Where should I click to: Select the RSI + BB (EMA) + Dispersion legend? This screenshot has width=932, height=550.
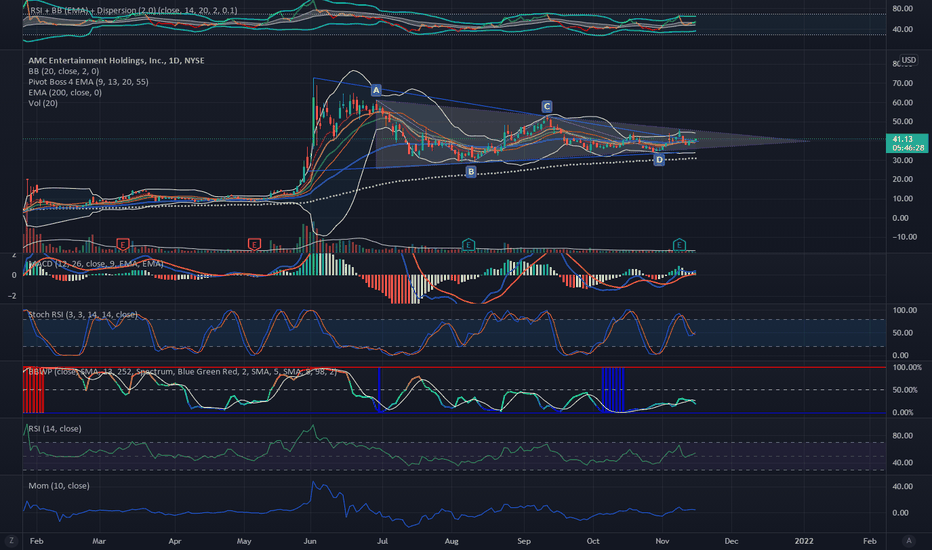click(x=133, y=11)
